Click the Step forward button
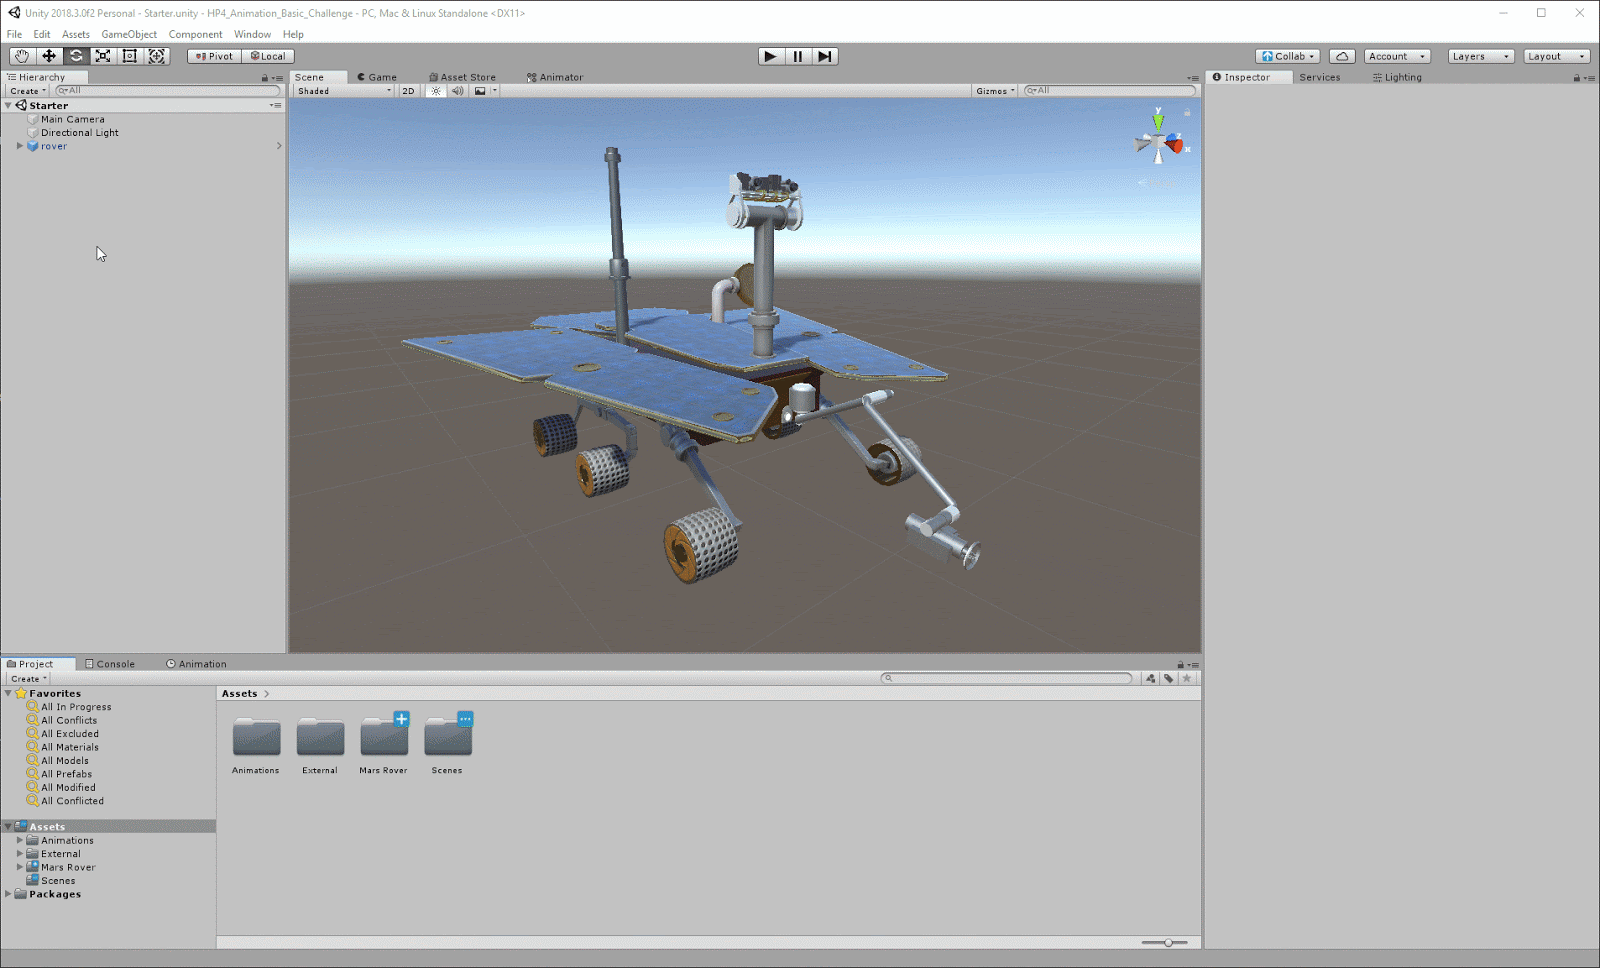 [x=824, y=56]
